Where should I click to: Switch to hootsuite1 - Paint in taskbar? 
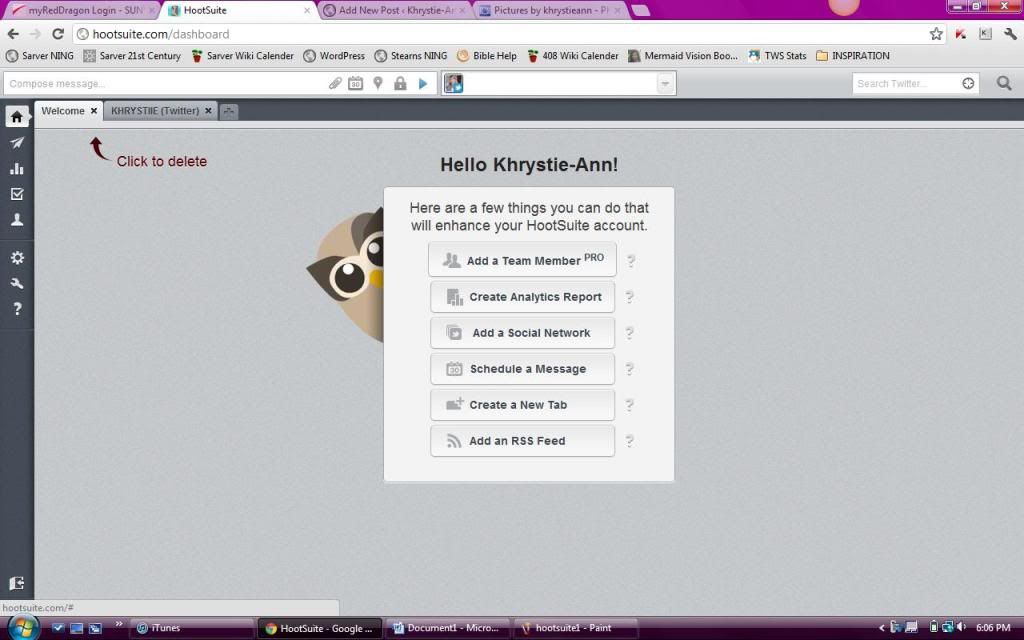coord(575,628)
